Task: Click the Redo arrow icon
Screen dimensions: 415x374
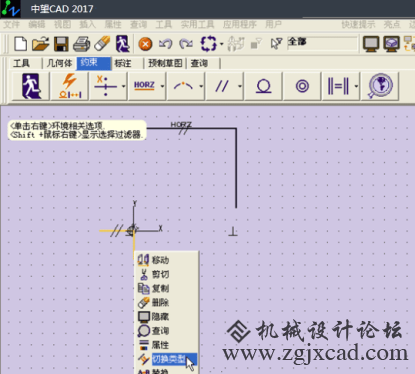Action: [x=186, y=44]
